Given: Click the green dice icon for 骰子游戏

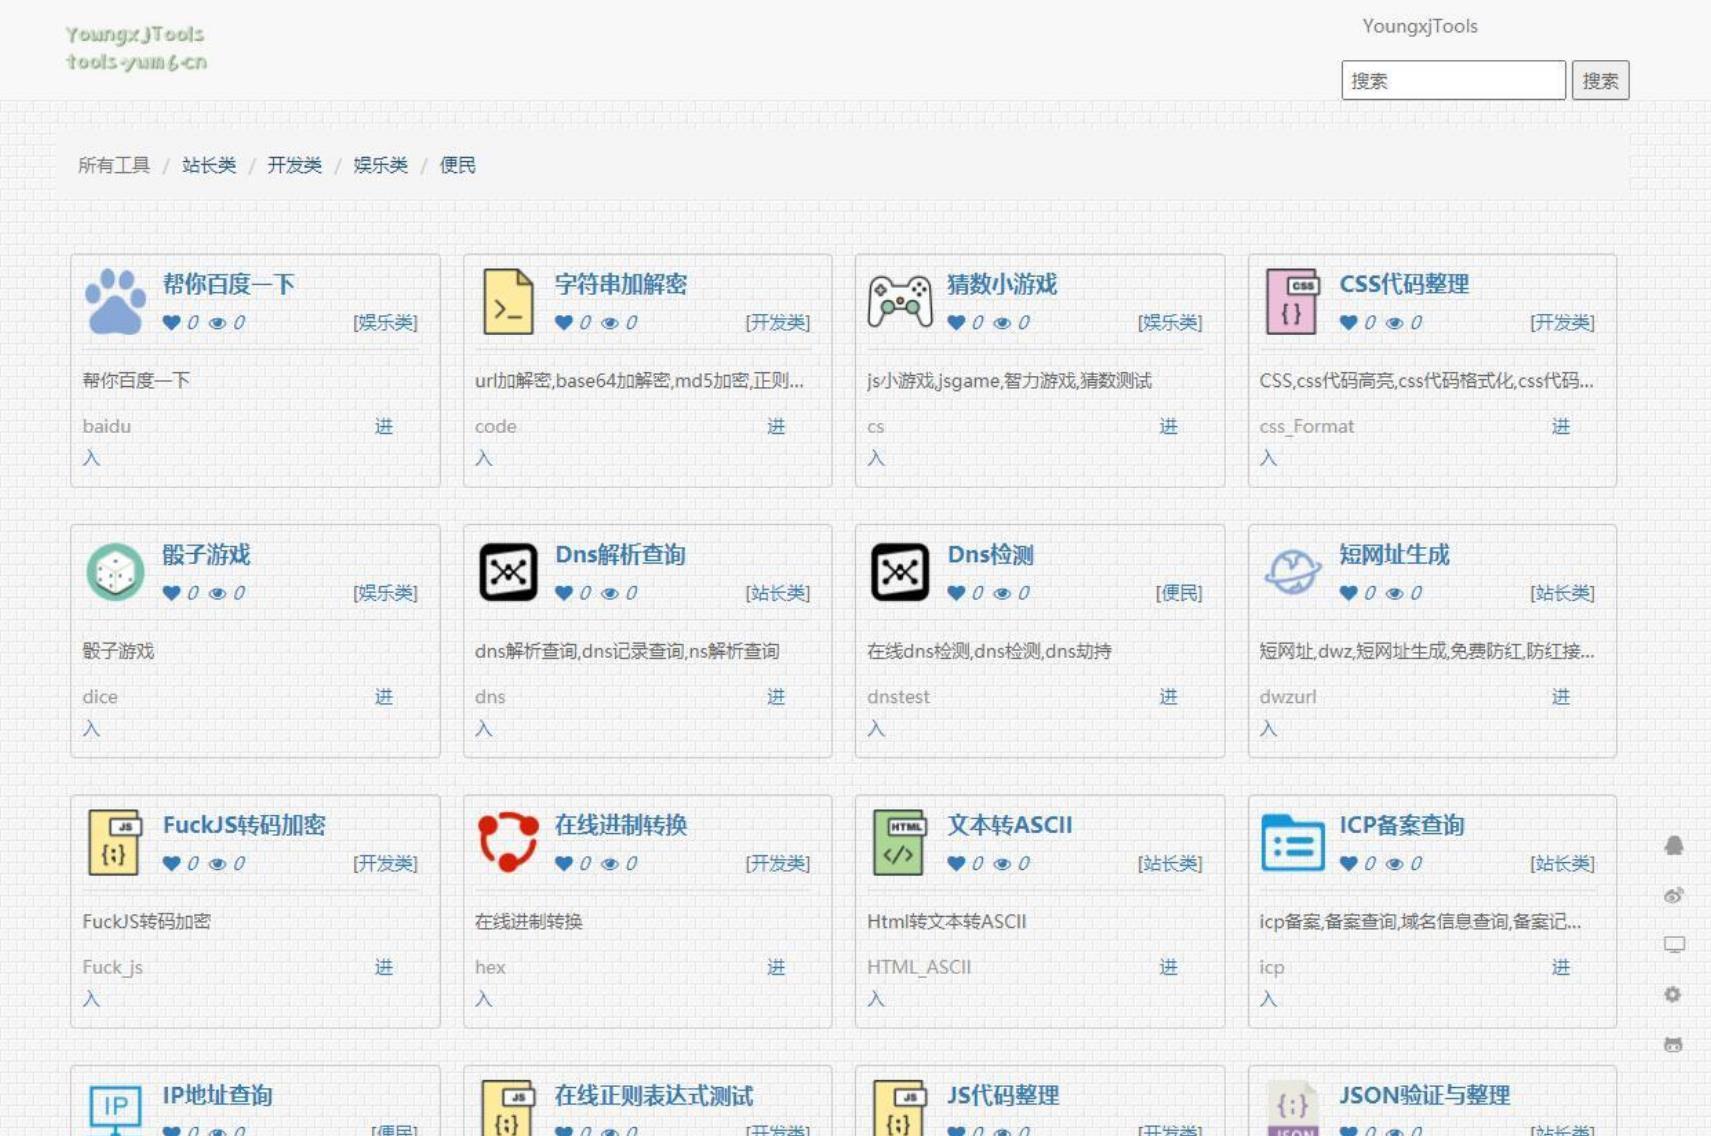Looking at the screenshot, I should [x=115, y=572].
